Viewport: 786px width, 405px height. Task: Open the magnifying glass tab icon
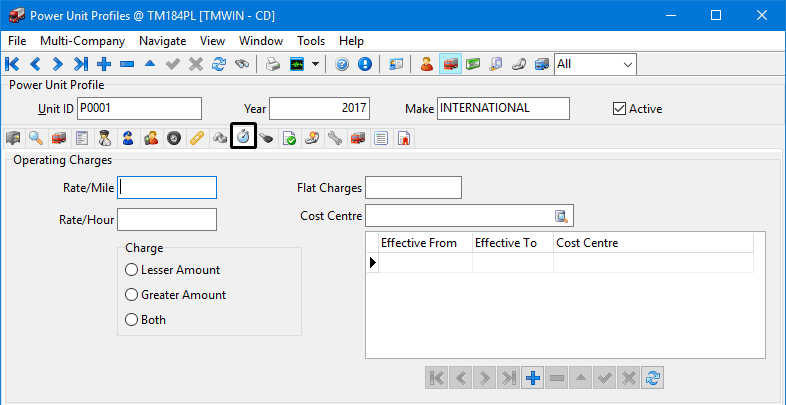36,138
